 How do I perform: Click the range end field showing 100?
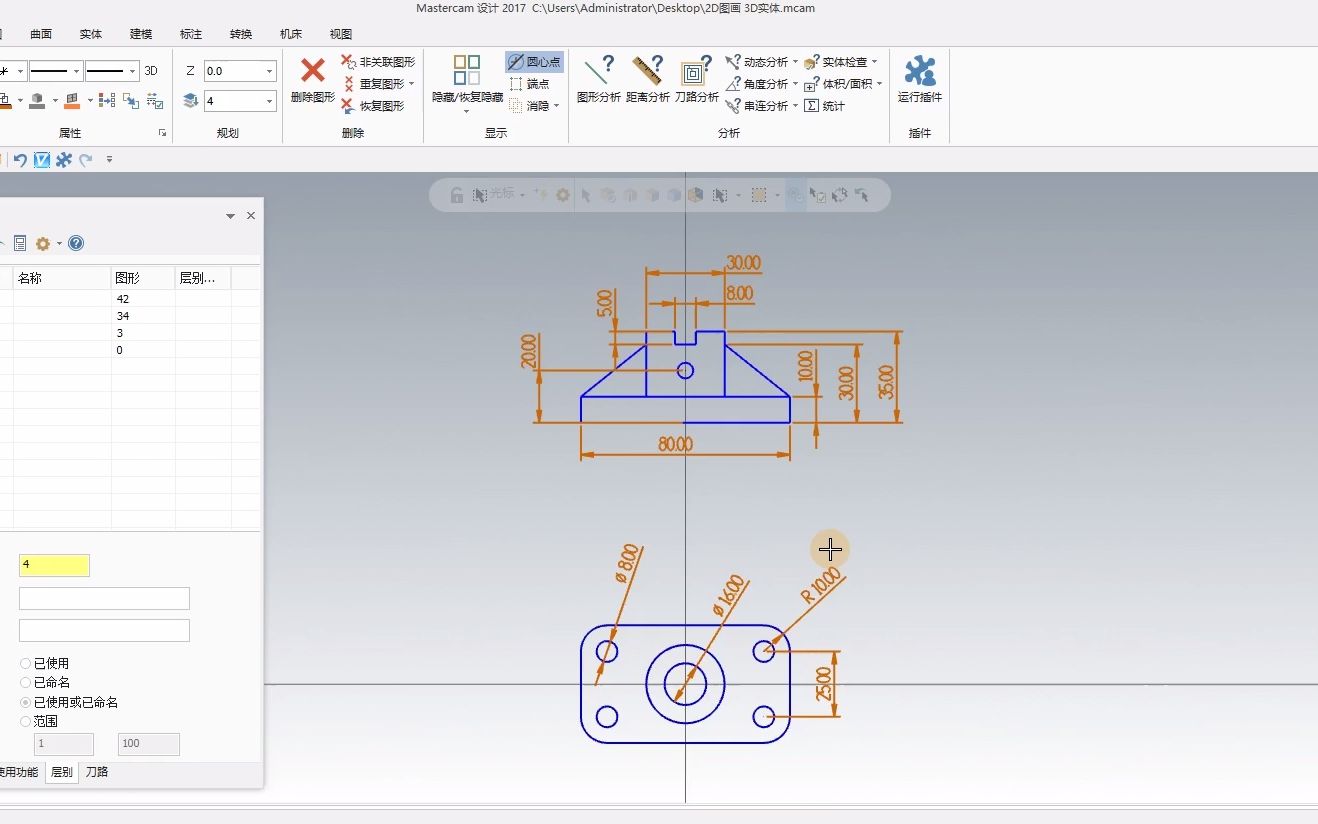pos(148,744)
